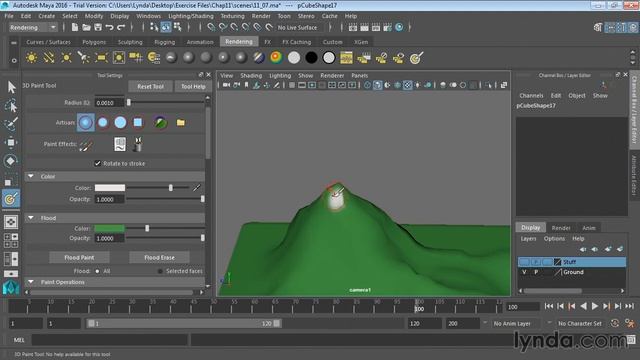
Task: Create a point light from shelf
Action: coord(66,58)
